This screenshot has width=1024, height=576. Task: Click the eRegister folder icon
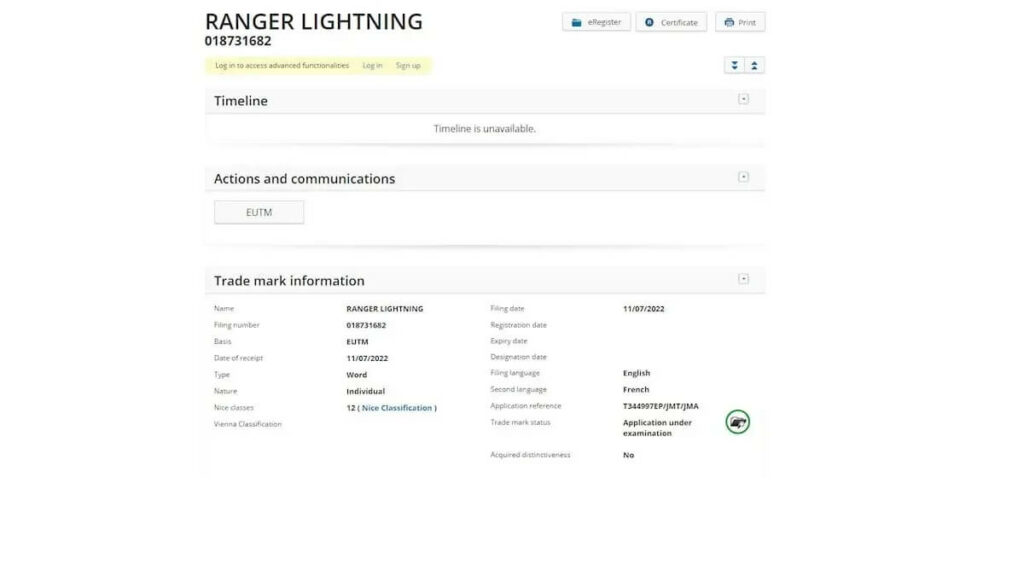coord(576,22)
